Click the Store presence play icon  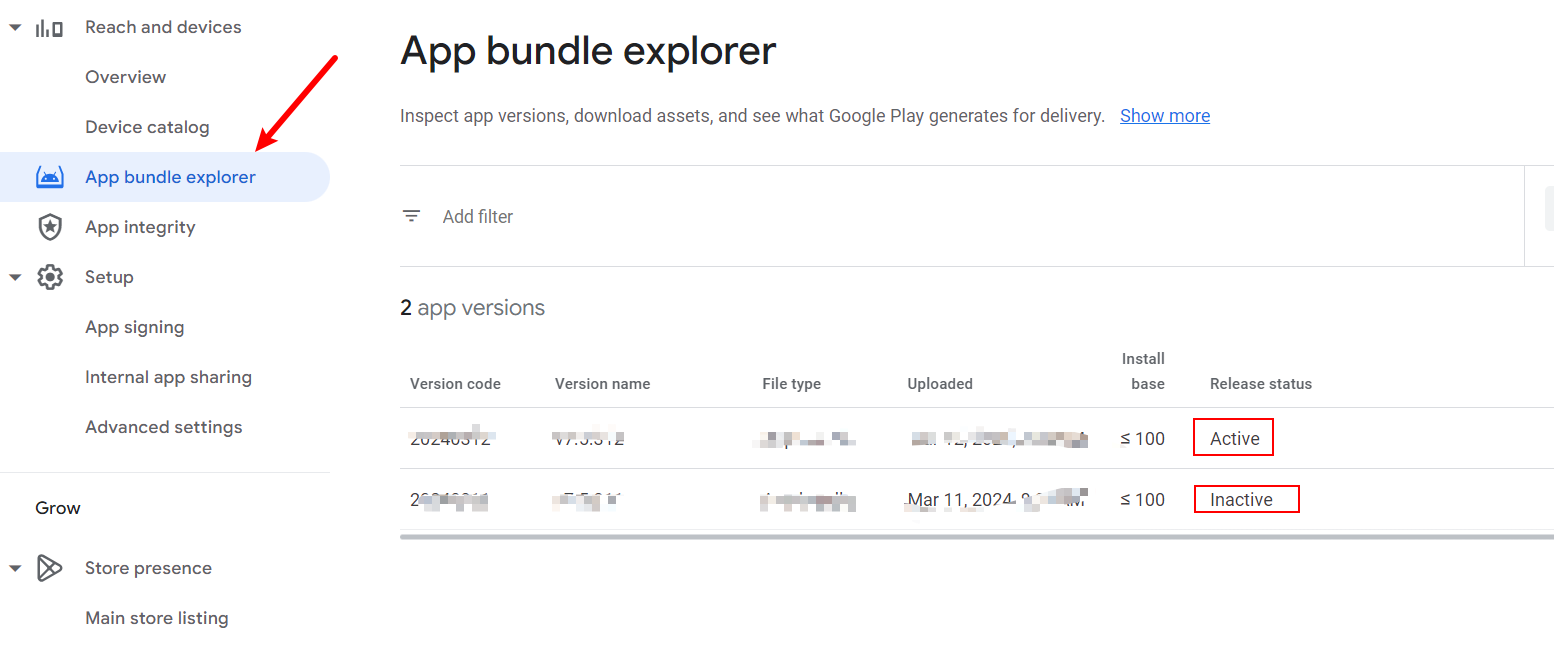click(49, 568)
